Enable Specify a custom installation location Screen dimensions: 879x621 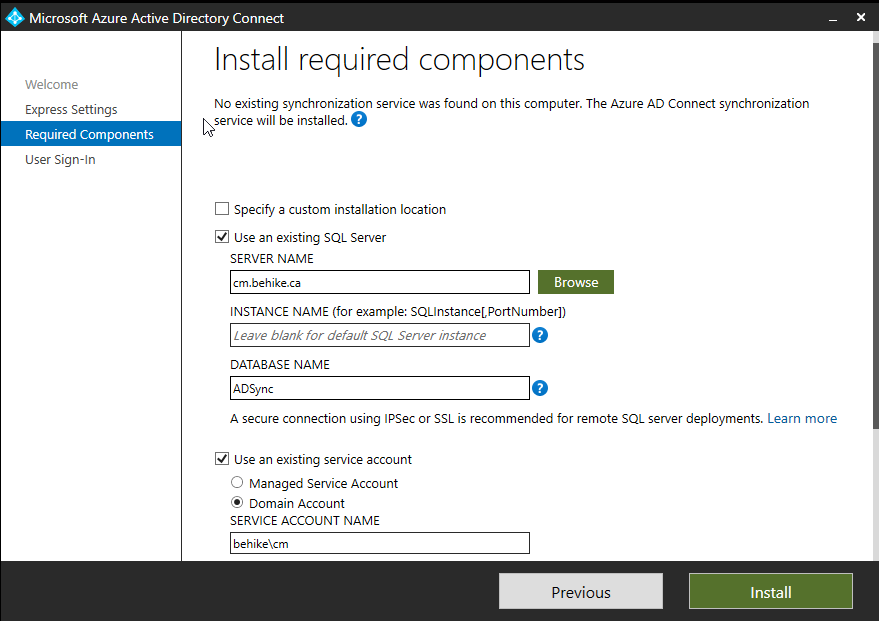222,209
